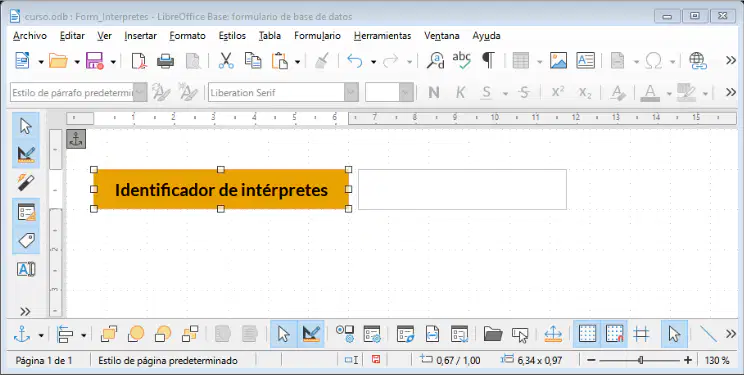Screen dimensions: 744x375
Task: Toggle underline (S) formatting
Action: pyautogui.click(x=486, y=93)
